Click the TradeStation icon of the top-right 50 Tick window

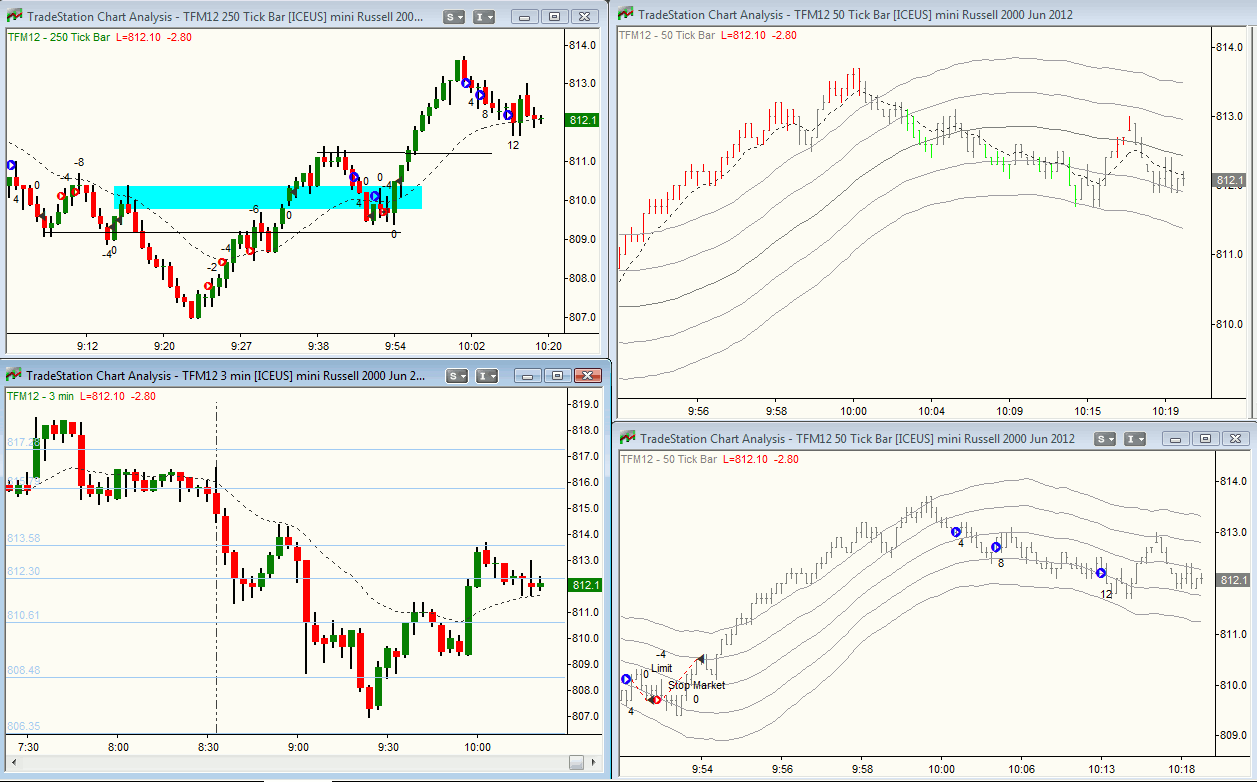pos(625,12)
